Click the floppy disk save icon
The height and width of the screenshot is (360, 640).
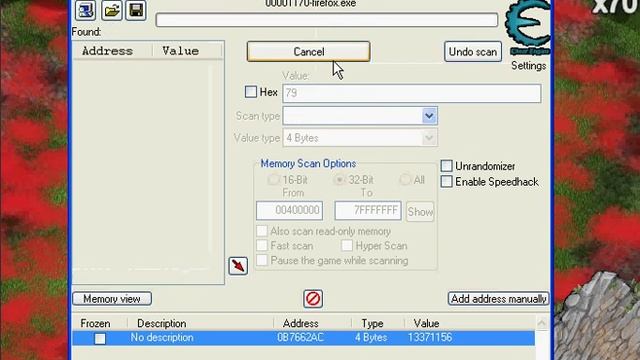pyautogui.click(x=136, y=10)
